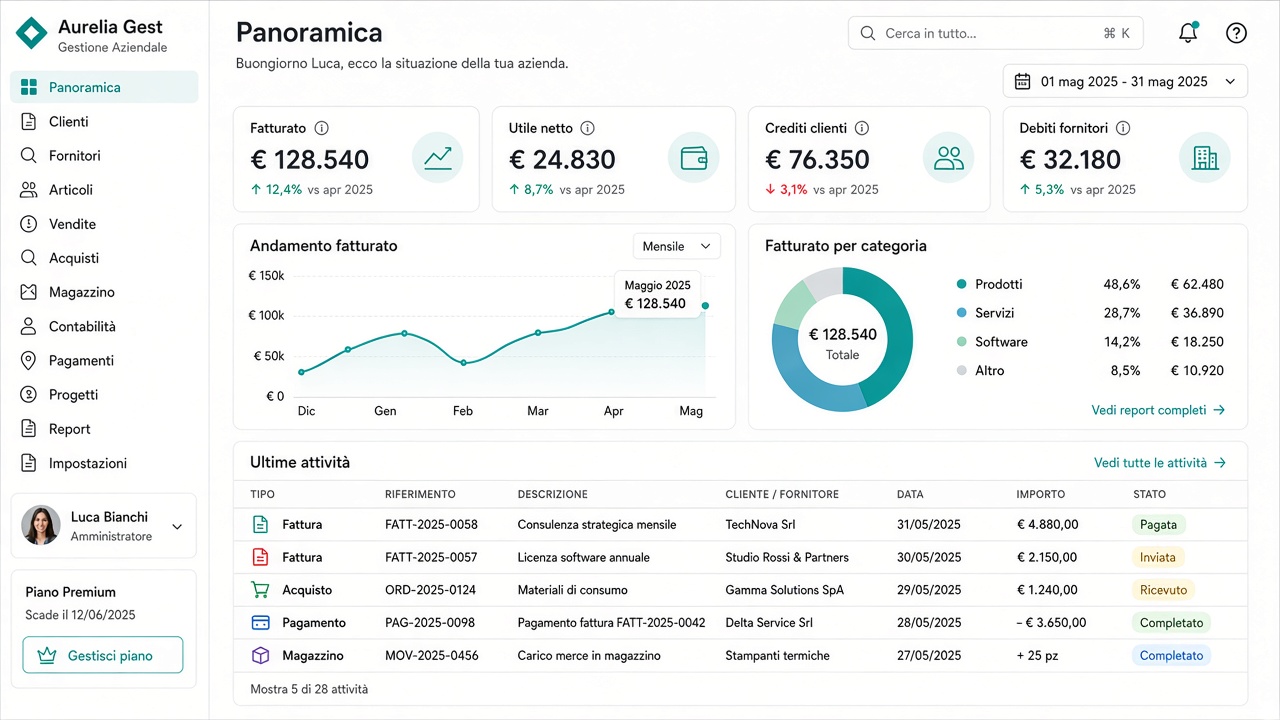Click the Pagata status badge
The width and height of the screenshot is (1280, 720).
click(1159, 524)
